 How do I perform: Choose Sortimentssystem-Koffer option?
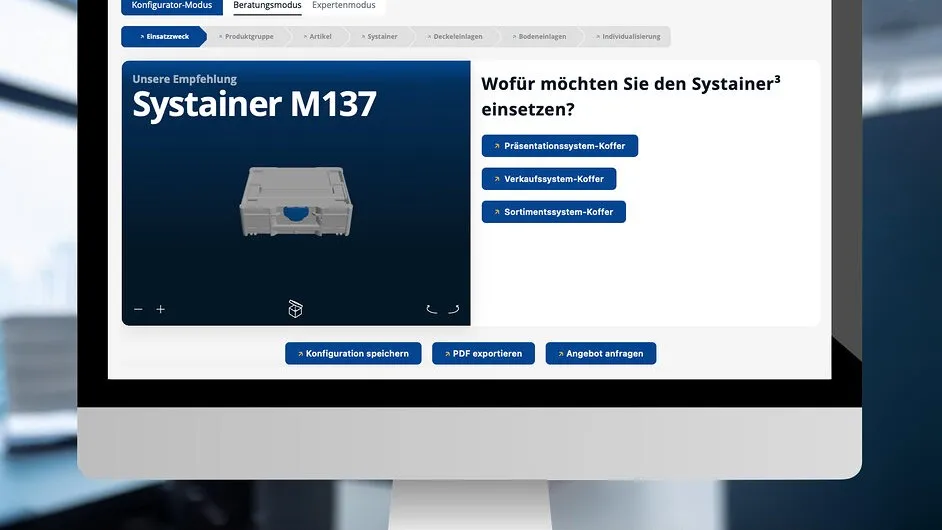click(554, 212)
